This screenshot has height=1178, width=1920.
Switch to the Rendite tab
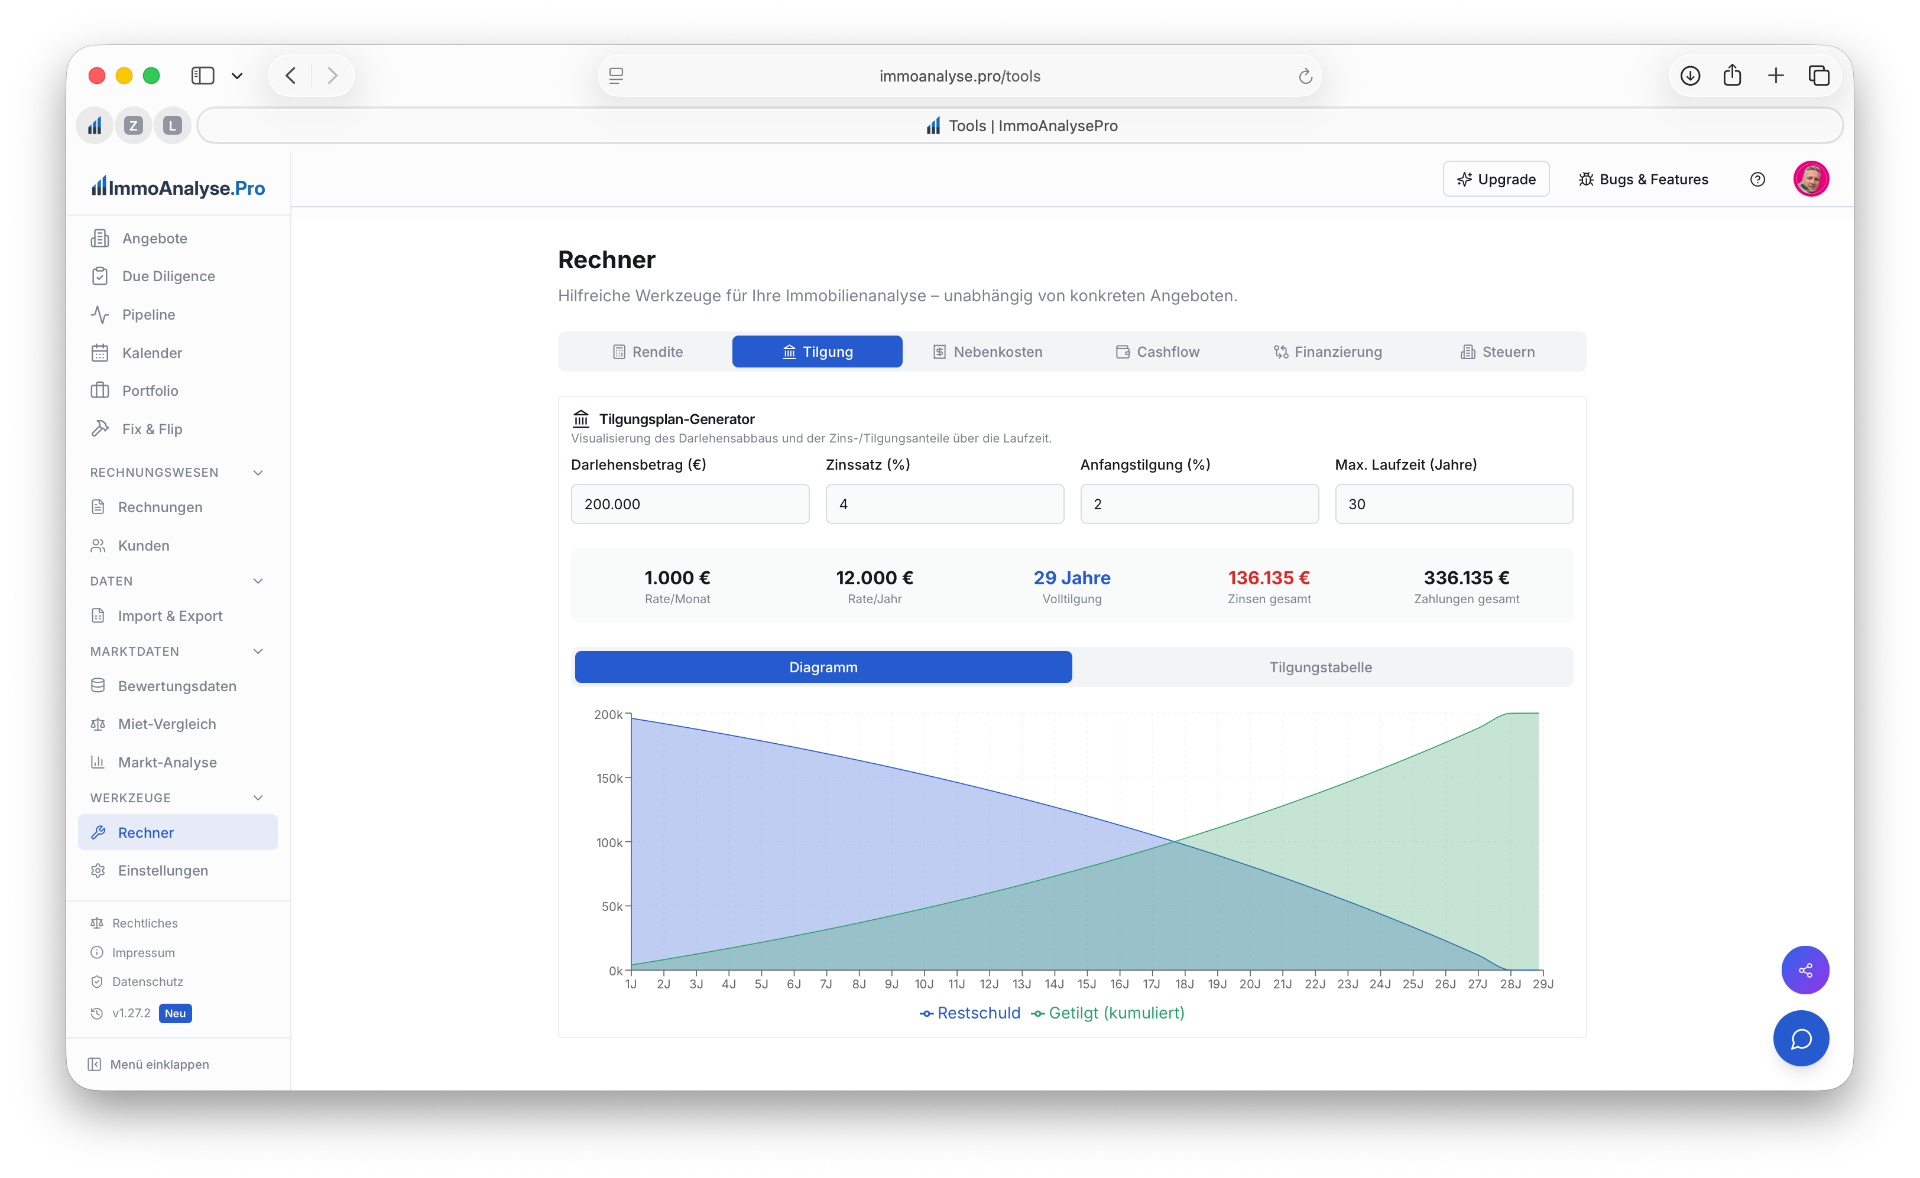click(x=647, y=352)
